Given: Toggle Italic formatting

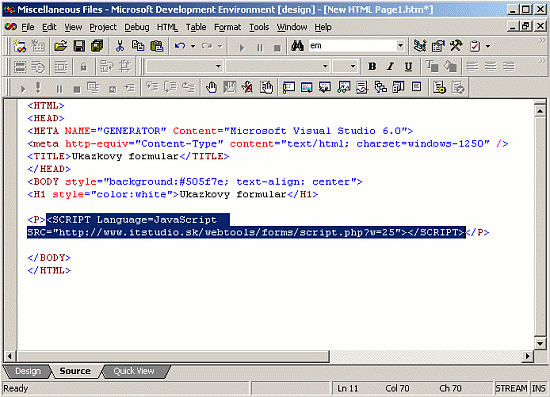Looking at the screenshot, I should pos(390,66).
